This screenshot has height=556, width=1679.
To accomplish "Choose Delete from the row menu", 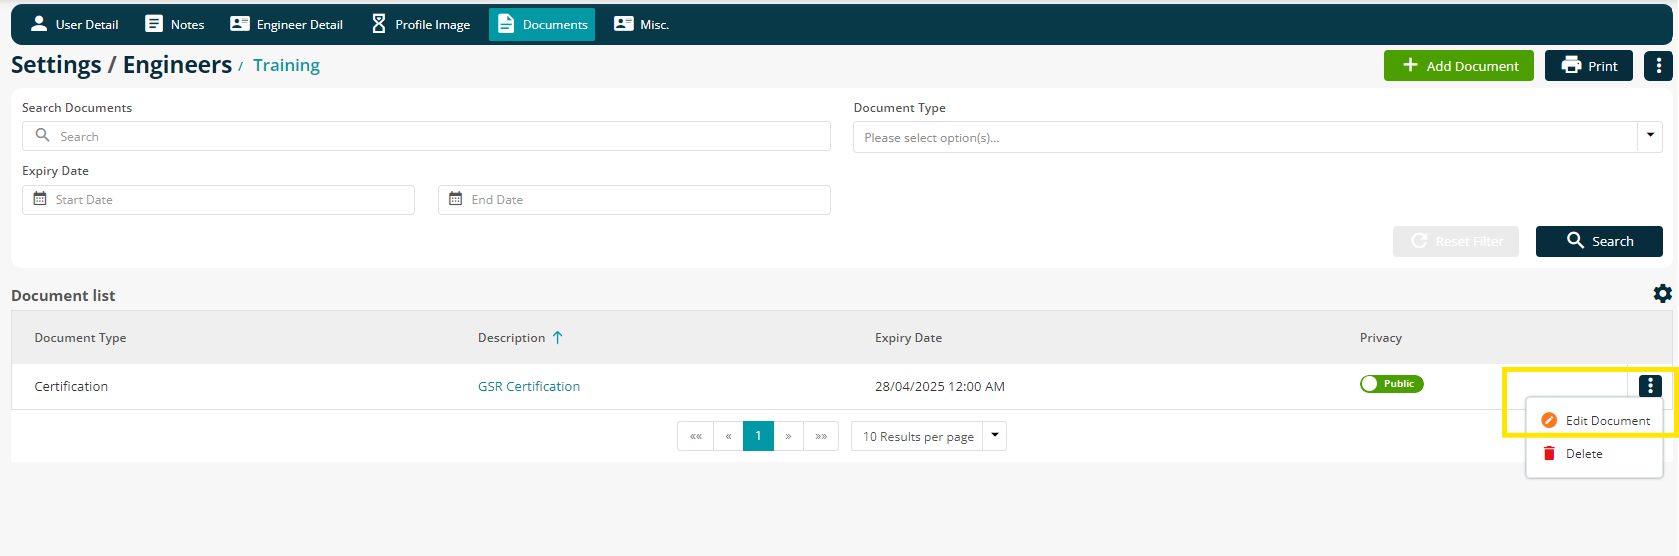I will (x=1594, y=454).
